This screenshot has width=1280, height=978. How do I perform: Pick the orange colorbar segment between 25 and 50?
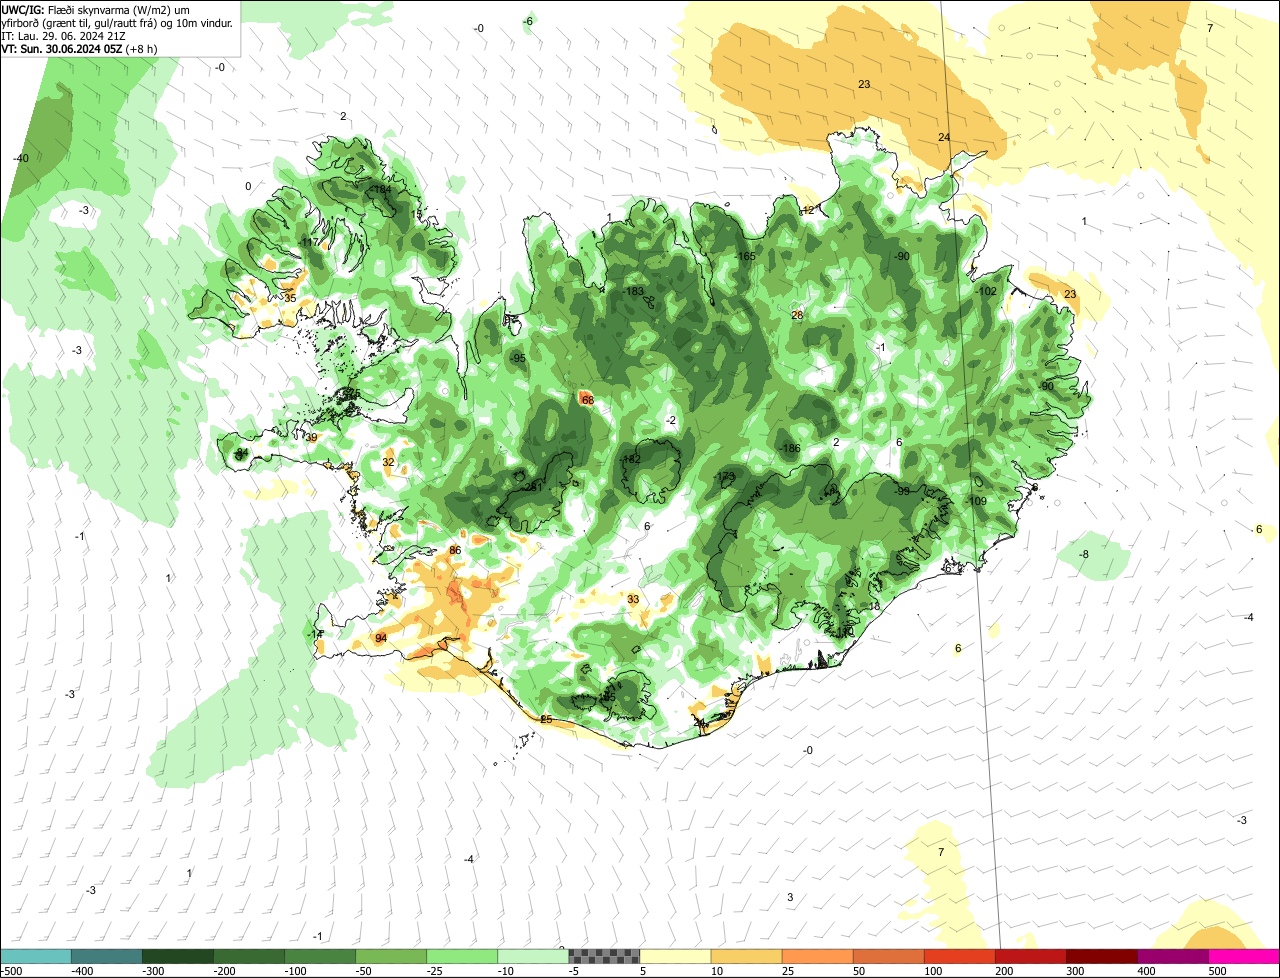coord(817,956)
